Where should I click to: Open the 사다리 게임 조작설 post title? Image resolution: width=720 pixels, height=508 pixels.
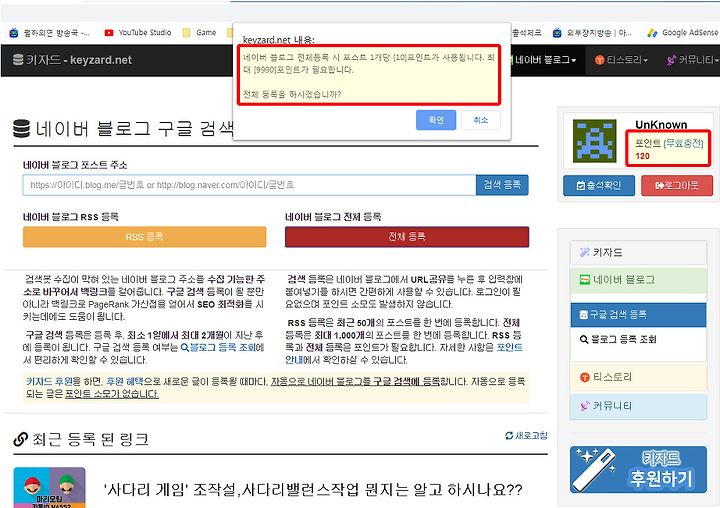click(x=313, y=490)
